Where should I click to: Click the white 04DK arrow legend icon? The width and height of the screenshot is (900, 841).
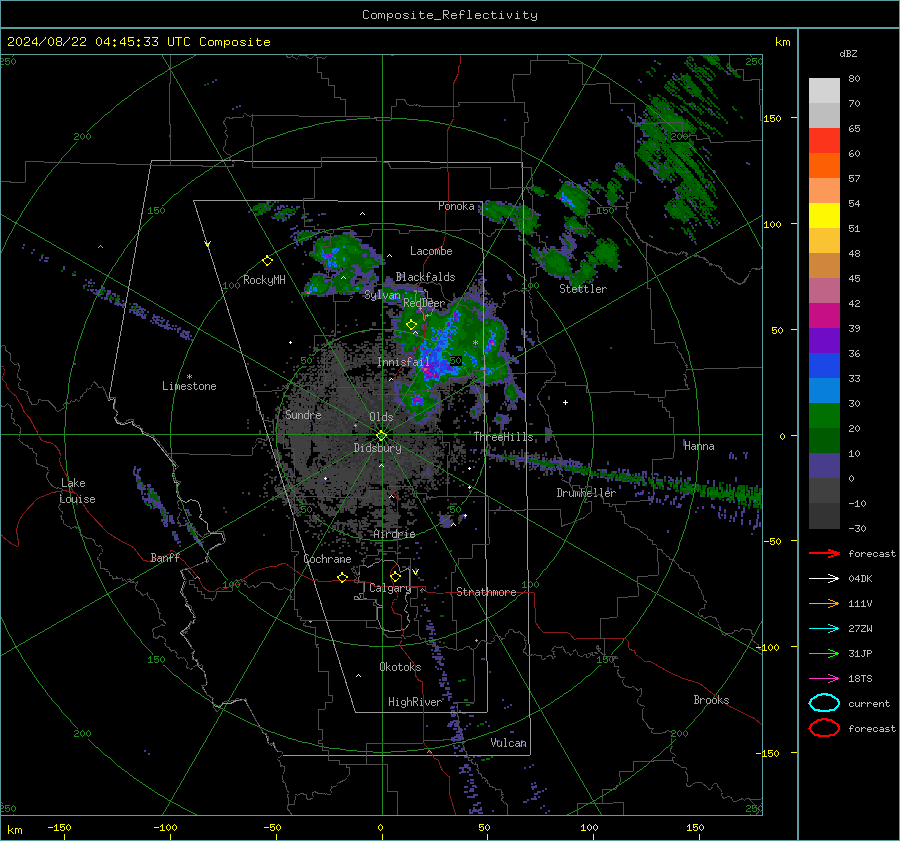click(x=824, y=579)
